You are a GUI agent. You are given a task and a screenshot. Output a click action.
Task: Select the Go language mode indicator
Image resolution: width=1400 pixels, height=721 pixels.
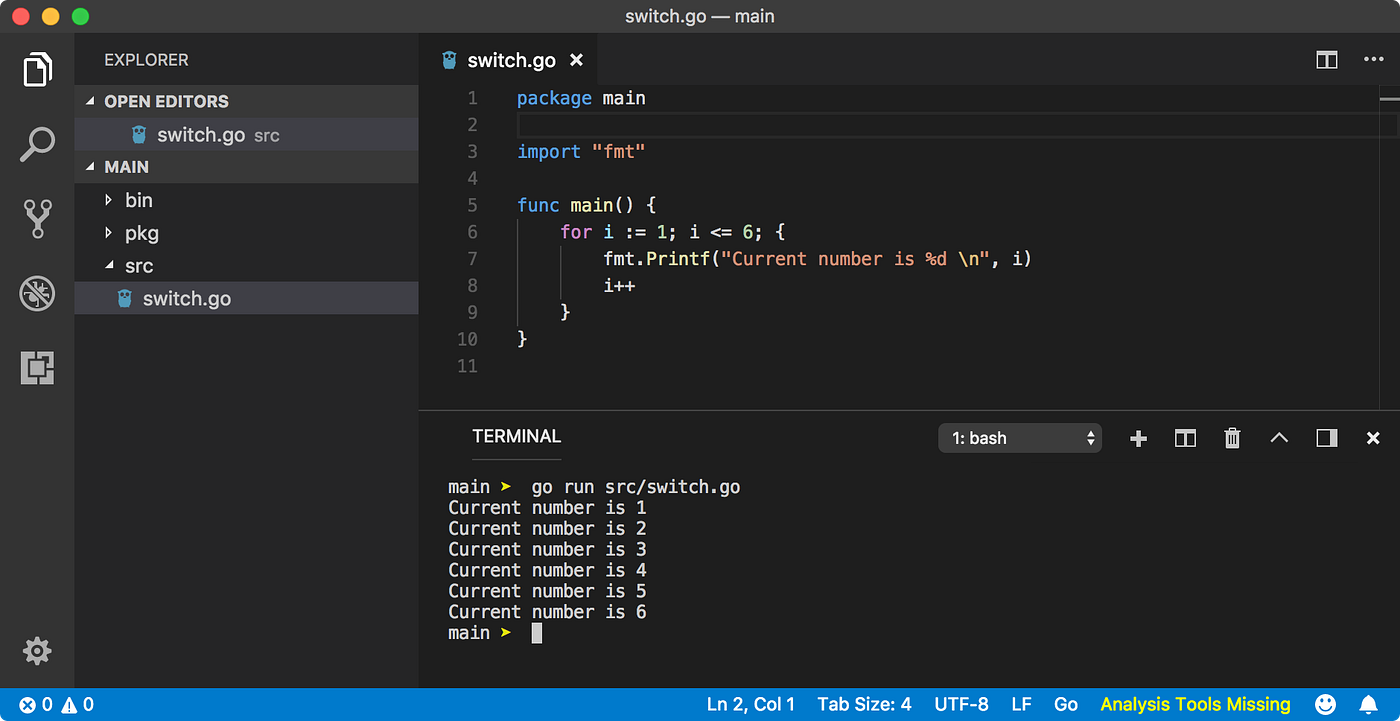(x=1066, y=704)
